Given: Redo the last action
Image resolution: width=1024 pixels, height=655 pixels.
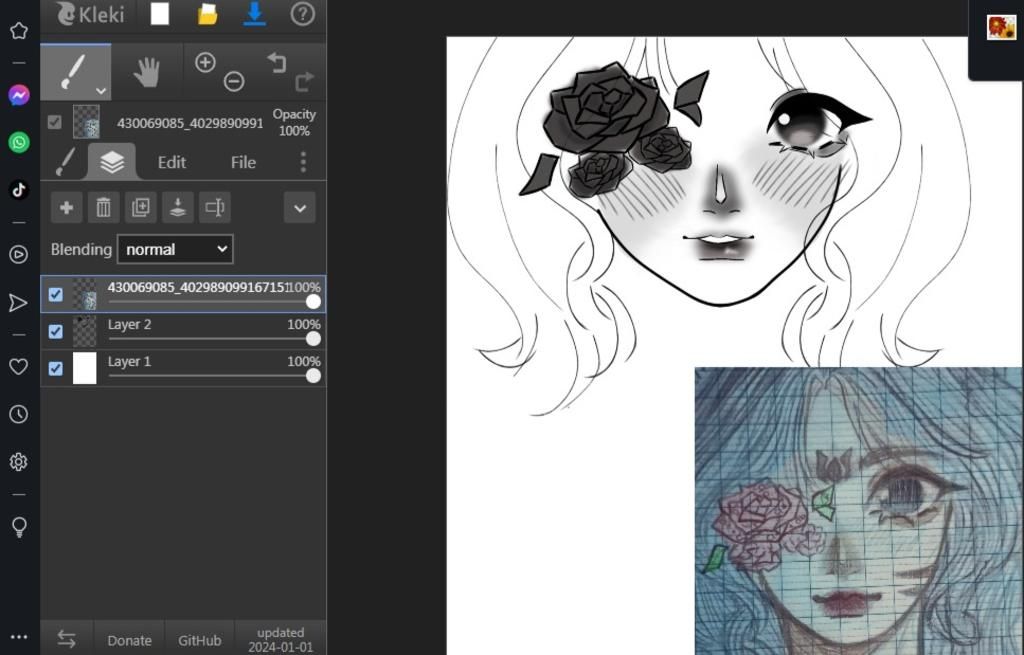Looking at the screenshot, I should point(304,82).
